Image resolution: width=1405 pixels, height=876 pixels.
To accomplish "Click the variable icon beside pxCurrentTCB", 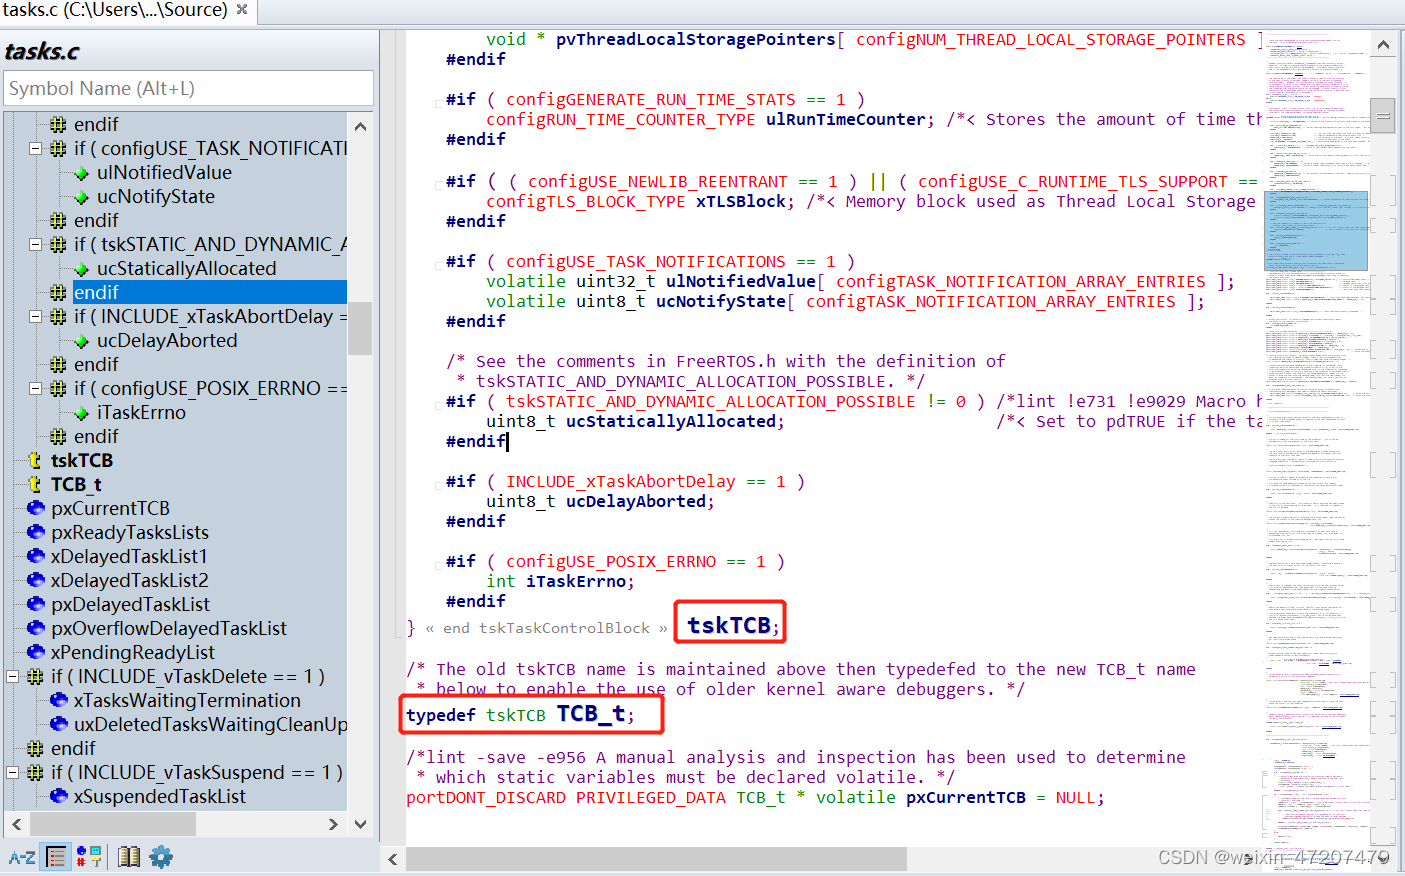I will (x=36, y=508).
